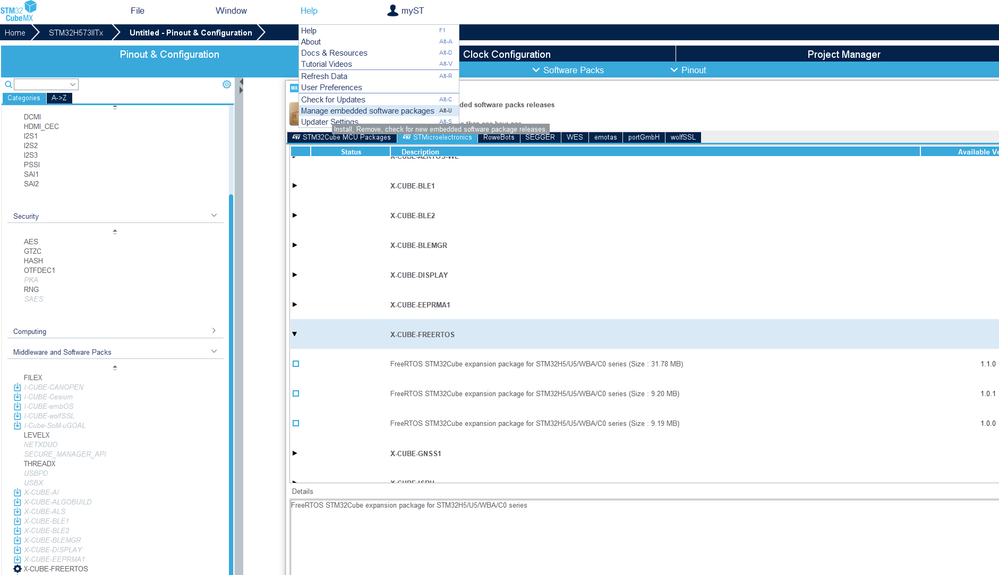Click the download icon beside X-CUBE-BLE1 in tree

[17, 521]
